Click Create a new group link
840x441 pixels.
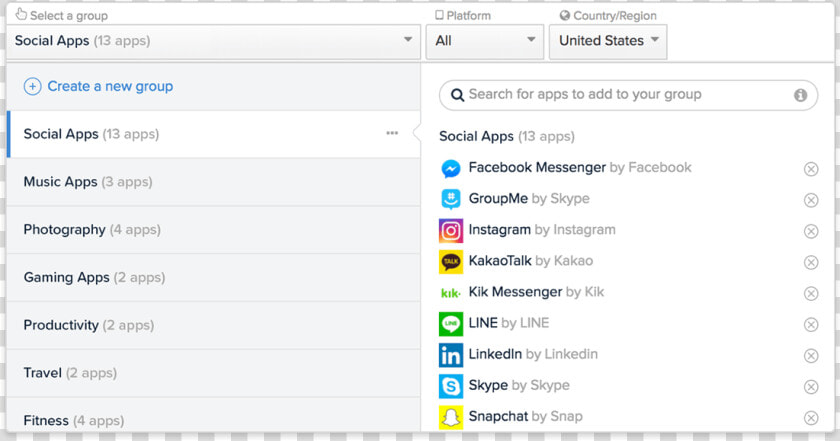pos(110,86)
